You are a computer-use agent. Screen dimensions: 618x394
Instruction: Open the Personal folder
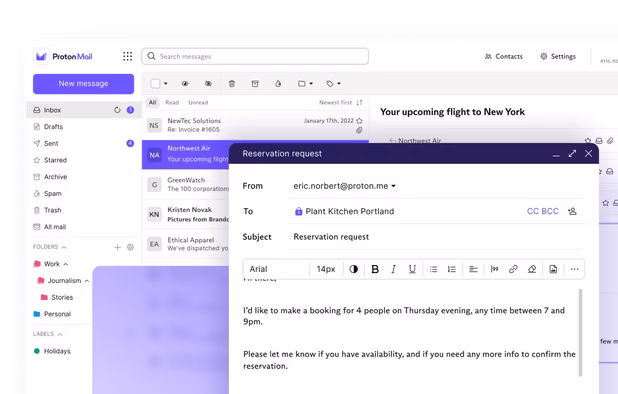coord(52,314)
